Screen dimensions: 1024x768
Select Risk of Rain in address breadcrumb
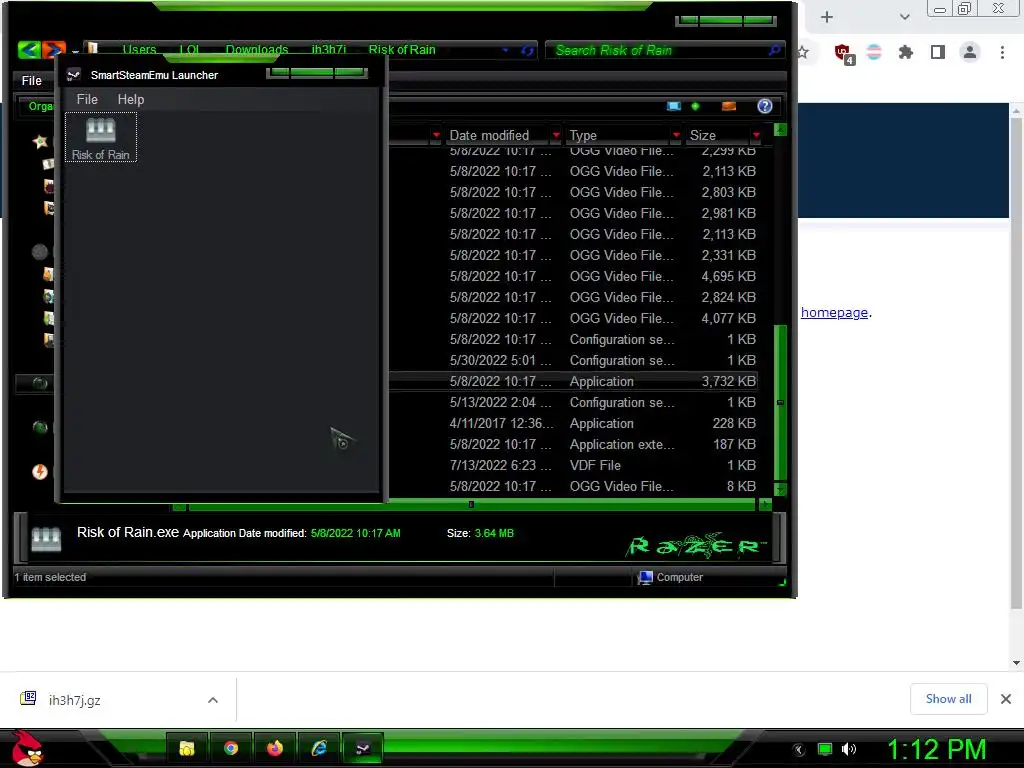pyautogui.click(x=402, y=50)
